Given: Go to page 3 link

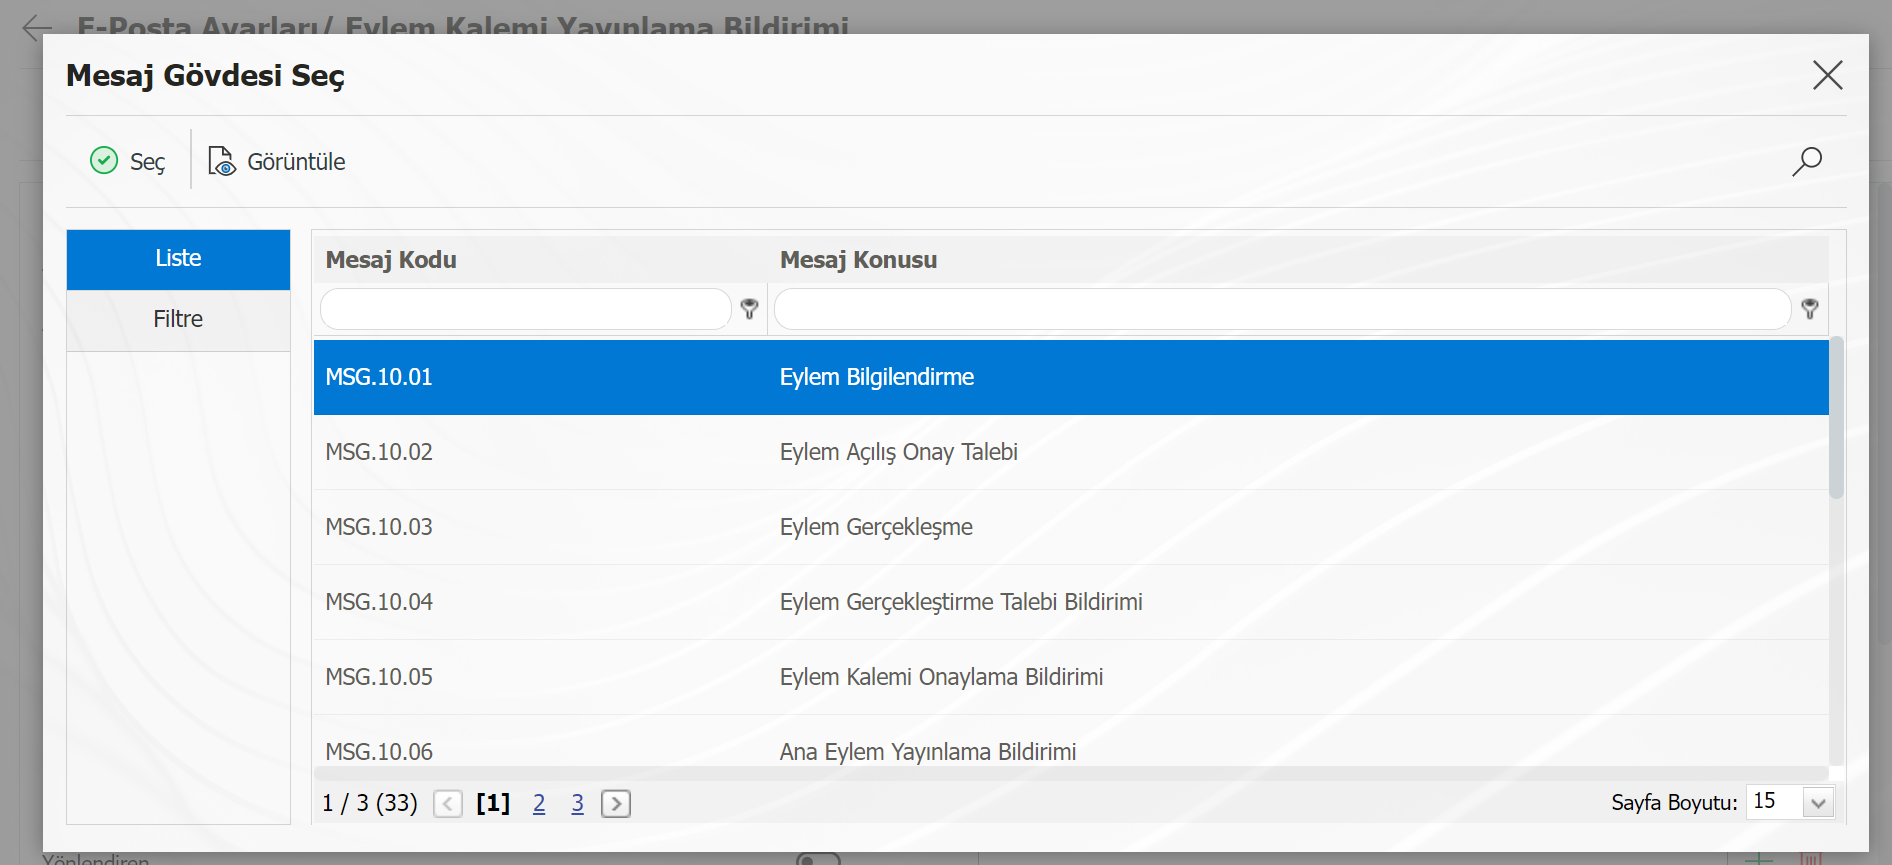Looking at the screenshot, I should pos(577,803).
